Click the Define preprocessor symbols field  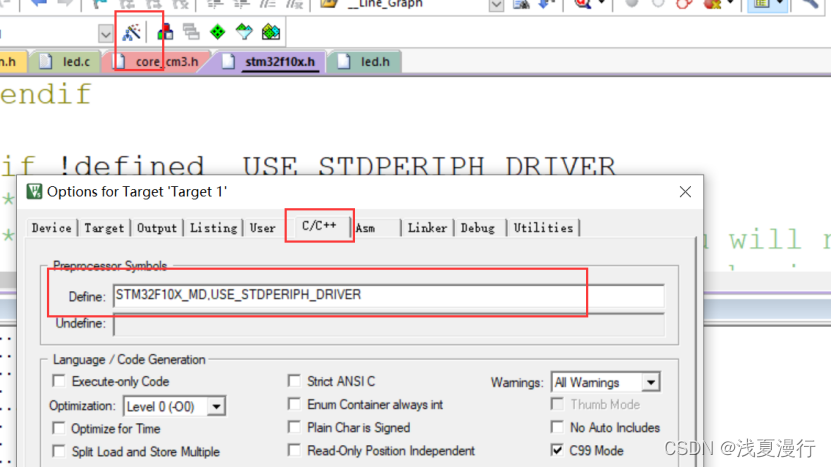pos(388,295)
